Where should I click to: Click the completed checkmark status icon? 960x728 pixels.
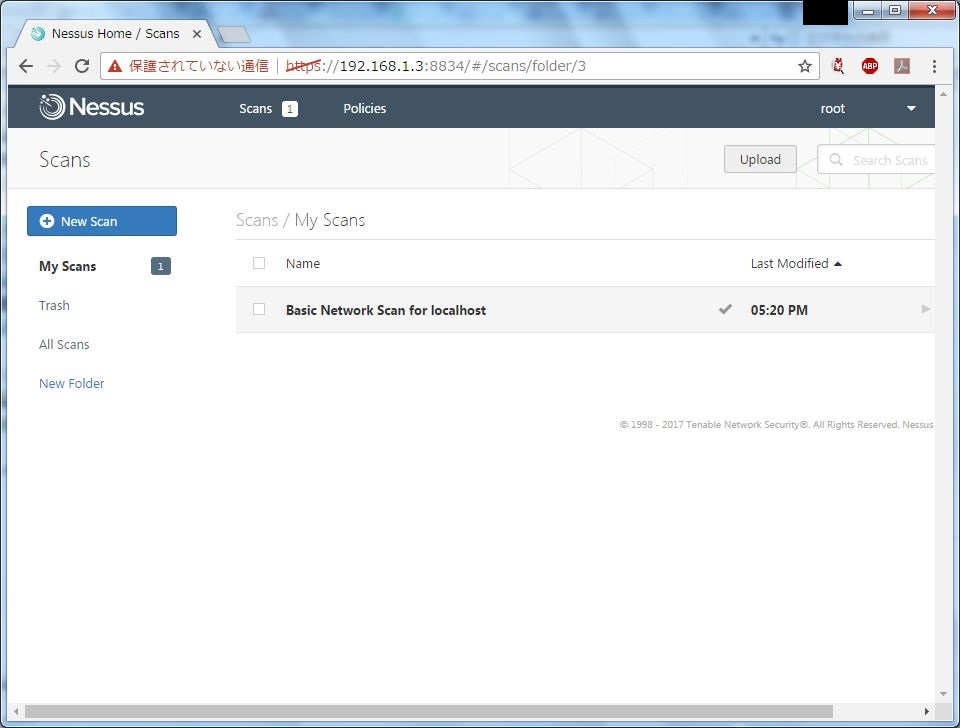tap(725, 309)
